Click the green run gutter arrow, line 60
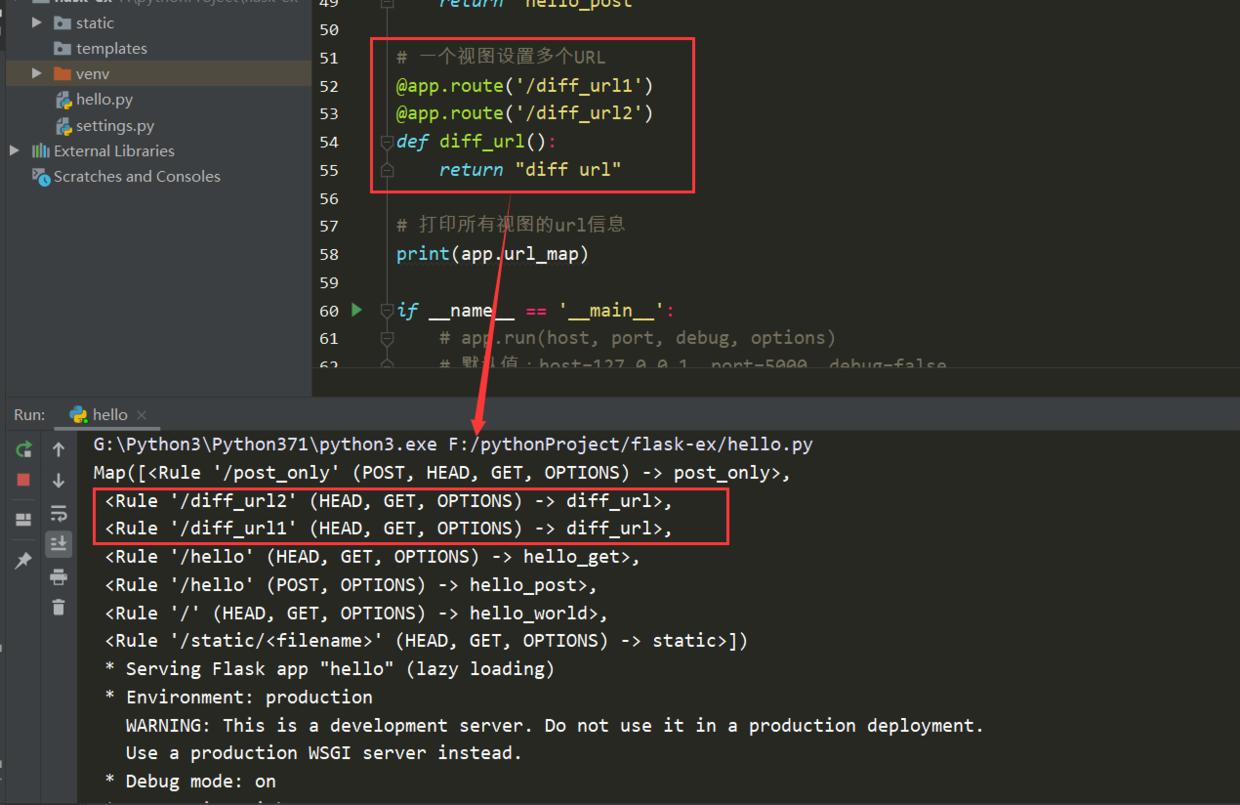The image size is (1240, 805). pos(357,310)
